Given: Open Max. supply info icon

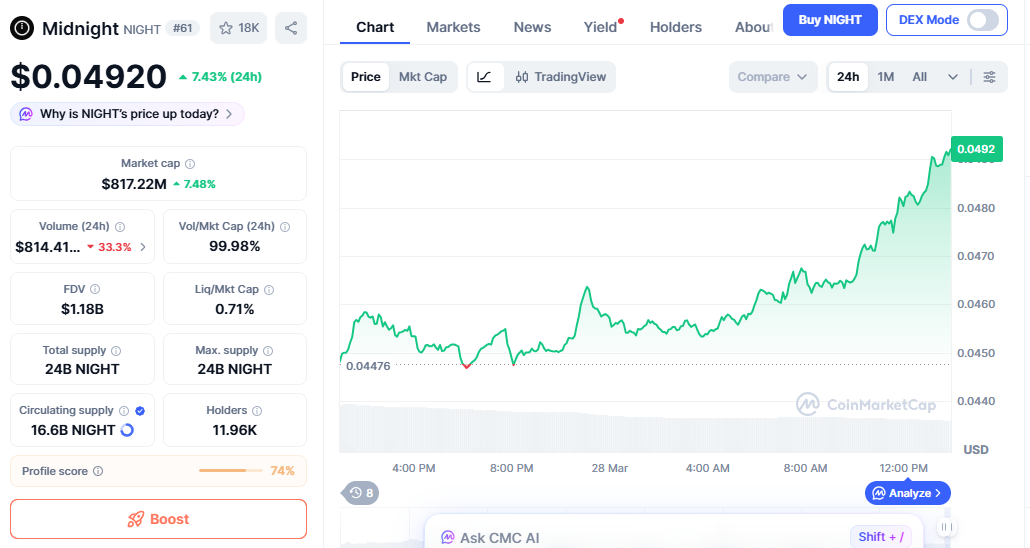Looking at the screenshot, I should [x=268, y=351].
